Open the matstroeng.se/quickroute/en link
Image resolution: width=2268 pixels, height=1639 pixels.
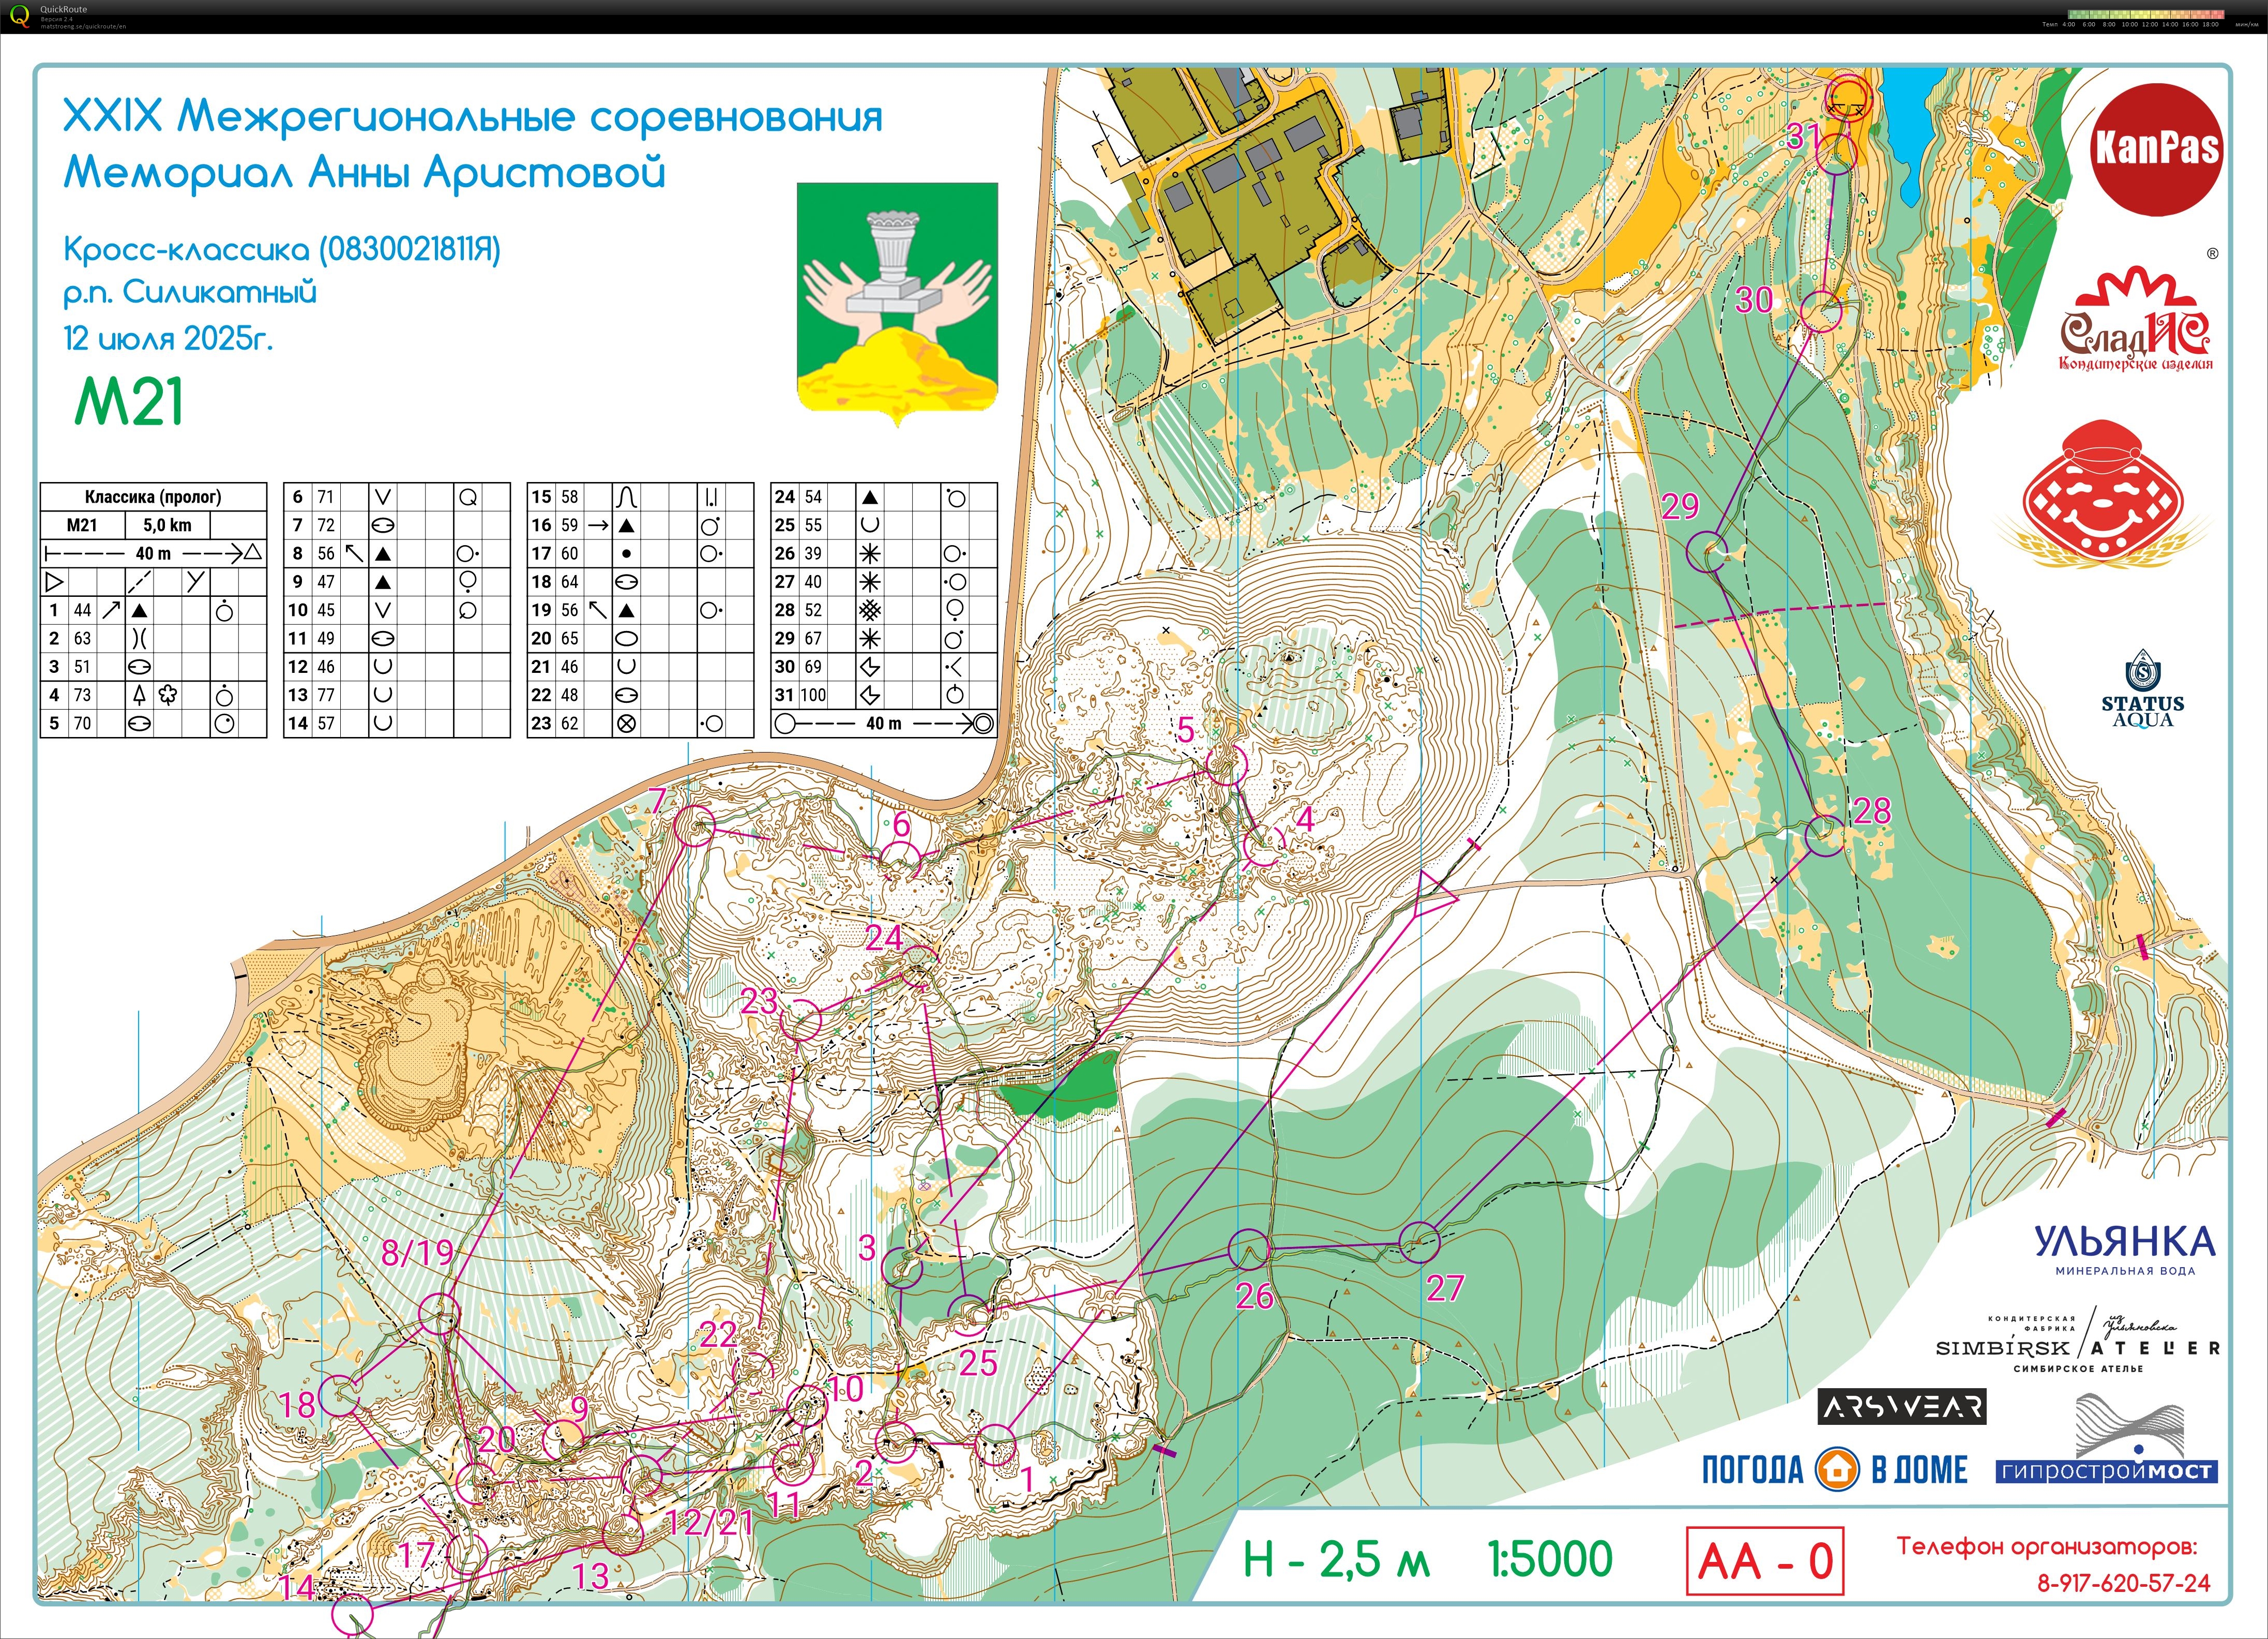(83, 26)
